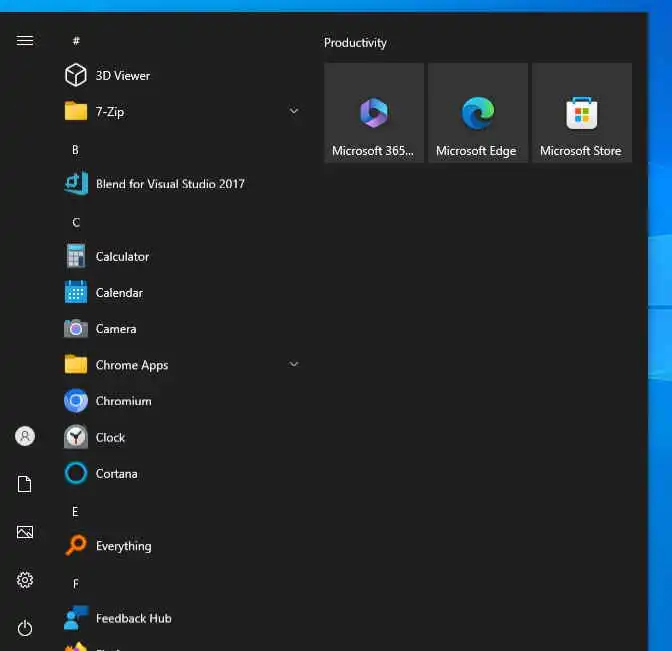Click the Calculator label text
This screenshot has height=651, width=672.
pyautogui.click(x=122, y=257)
